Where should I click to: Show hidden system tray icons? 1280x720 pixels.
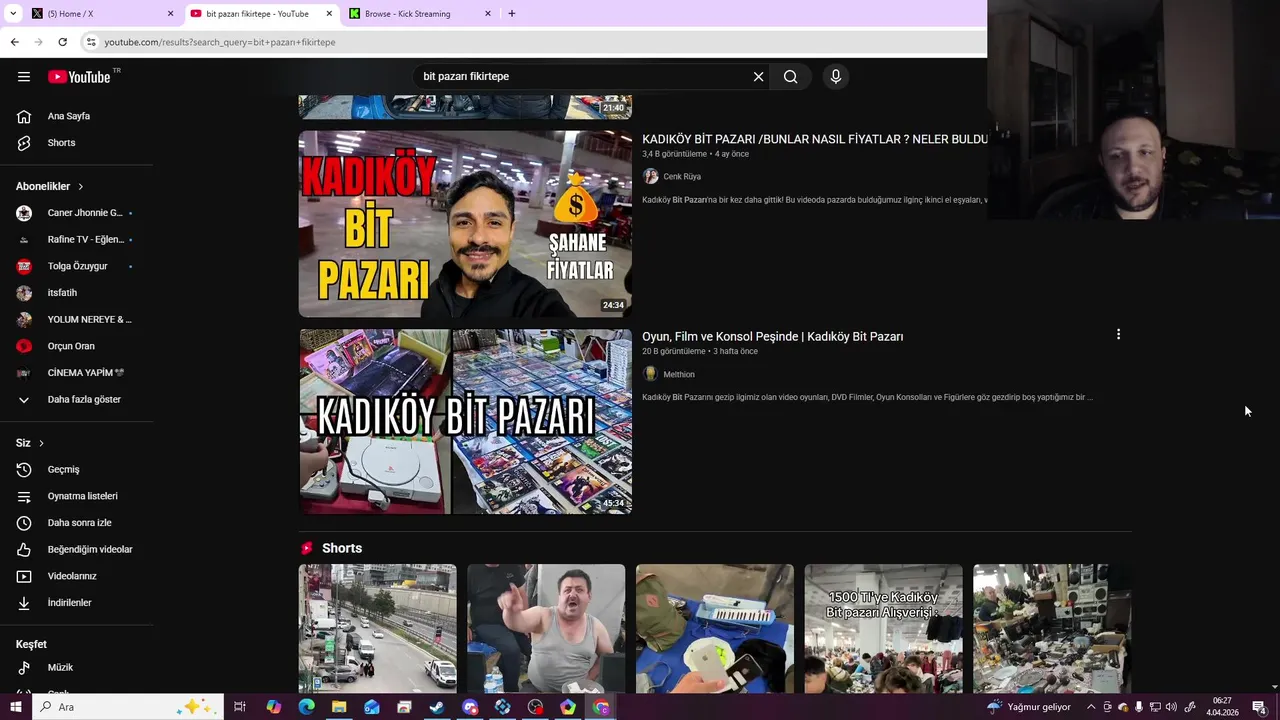1091,707
